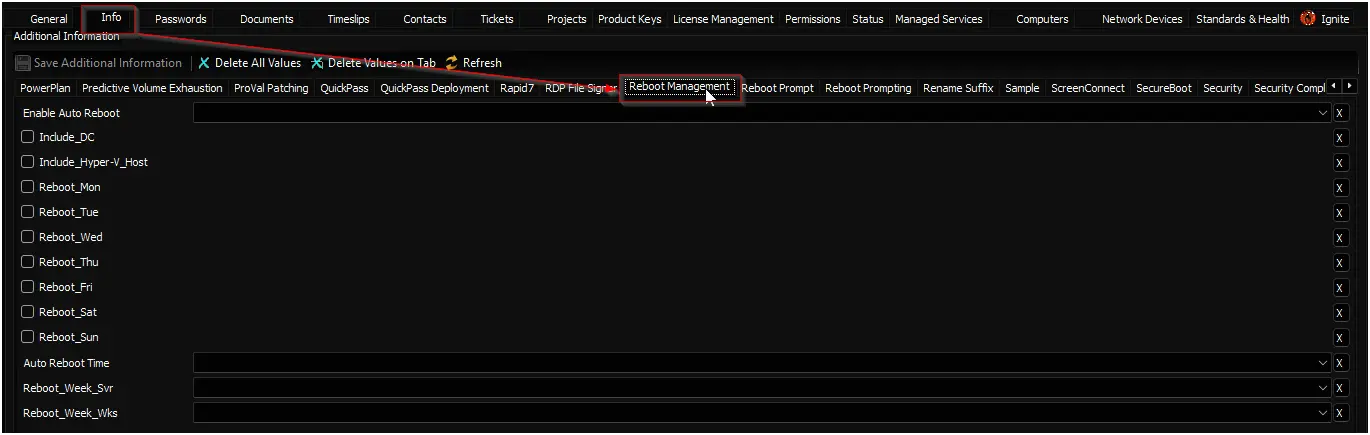
Task: Open the Timeslips tab
Action: click(x=349, y=19)
